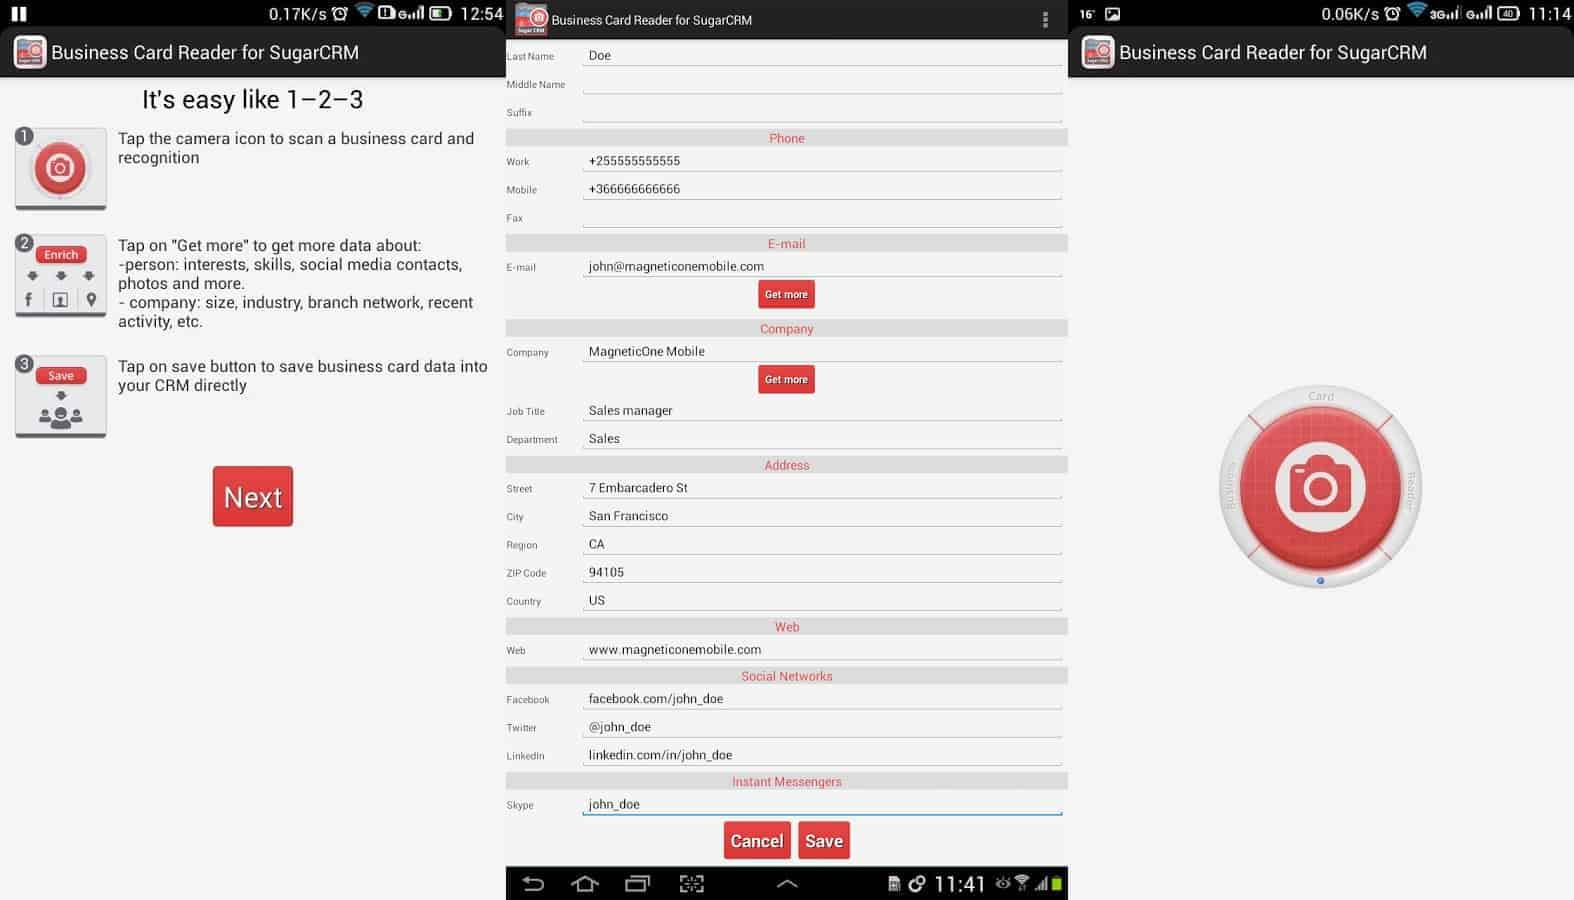
Task: Tap the empty Suffix field
Action: click(822, 112)
